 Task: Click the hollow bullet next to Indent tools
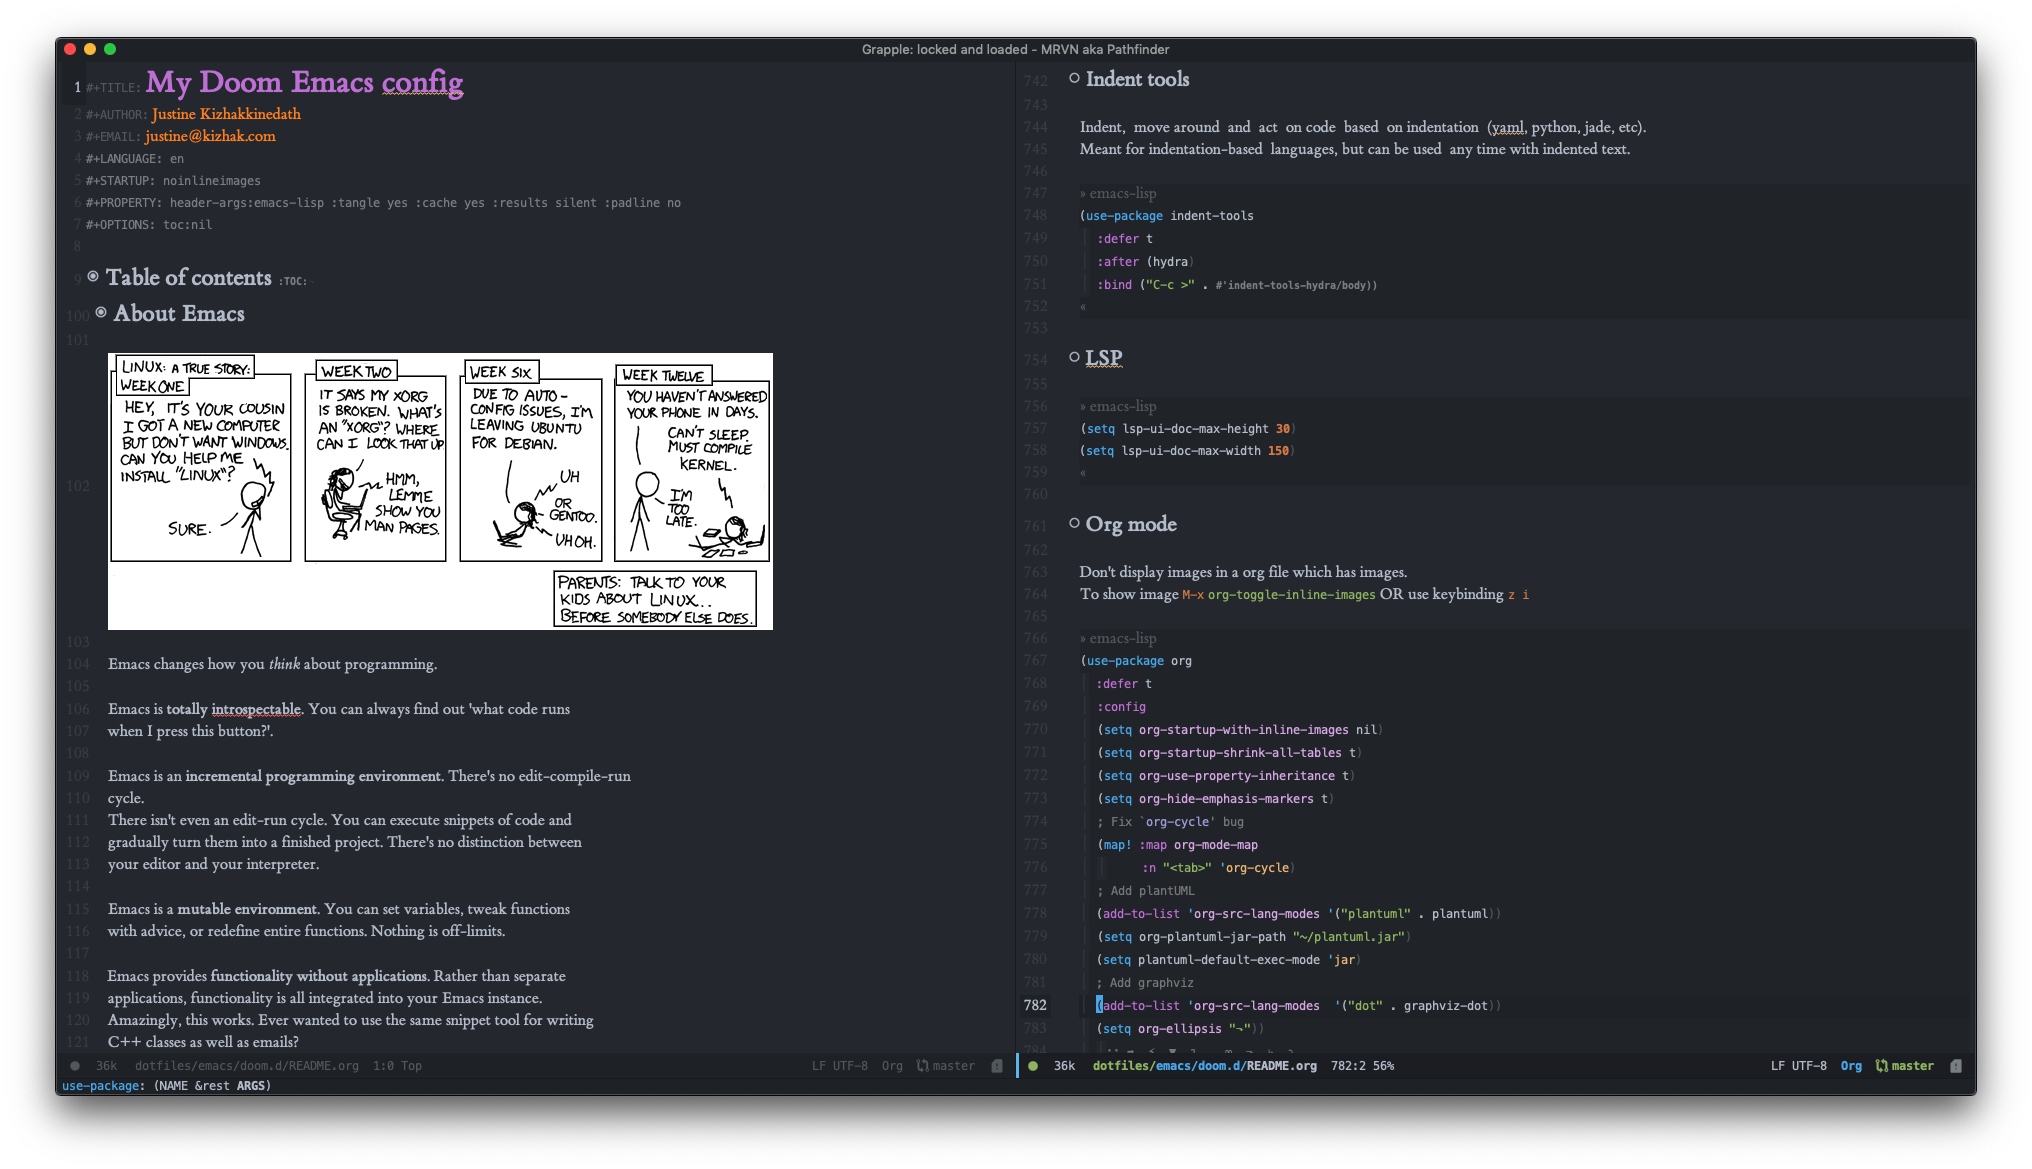tap(1074, 78)
